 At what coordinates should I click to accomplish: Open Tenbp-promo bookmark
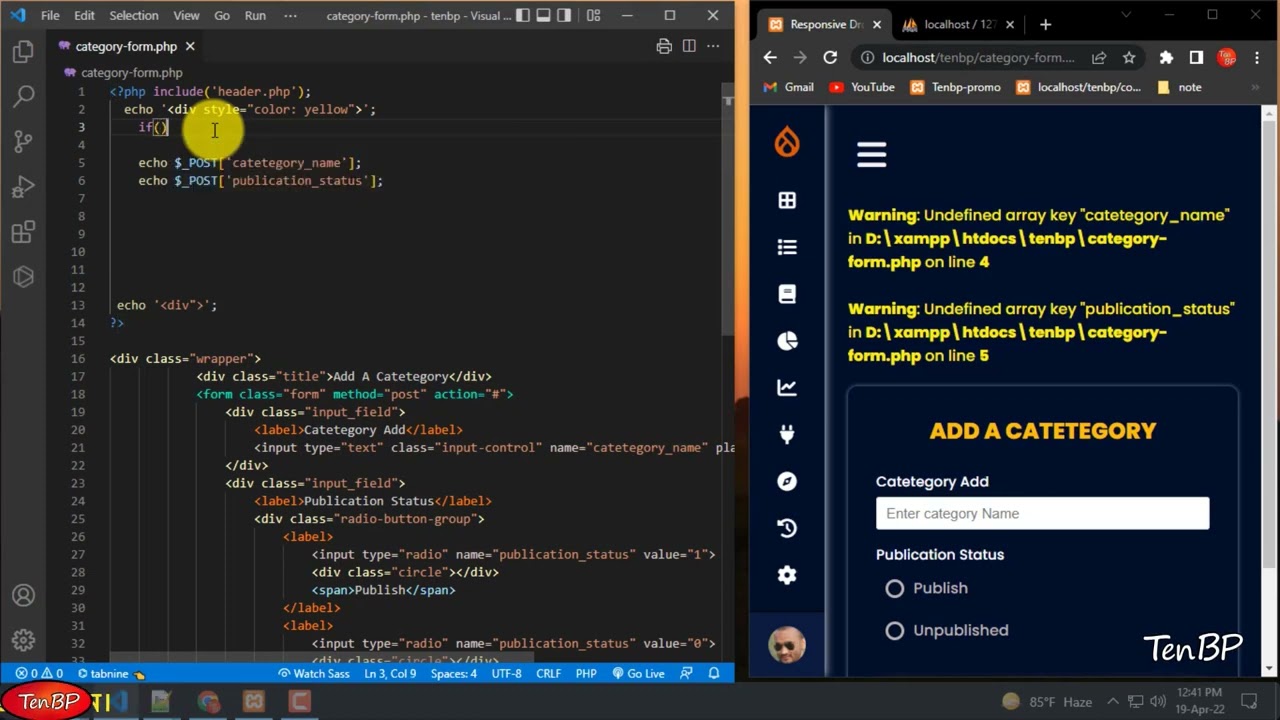955,87
